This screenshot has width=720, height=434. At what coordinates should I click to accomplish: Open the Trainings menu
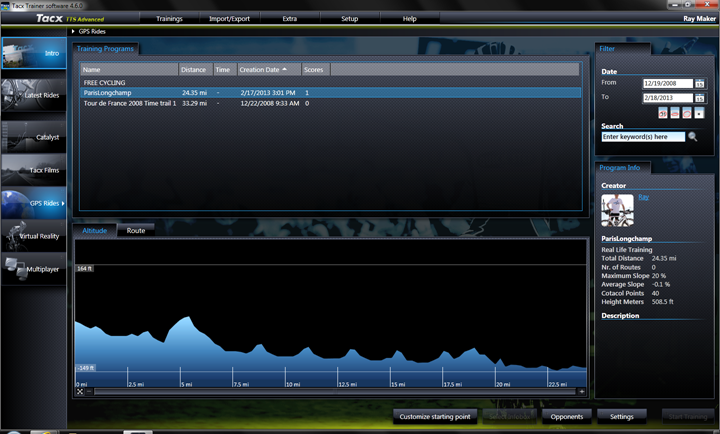(169, 19)
